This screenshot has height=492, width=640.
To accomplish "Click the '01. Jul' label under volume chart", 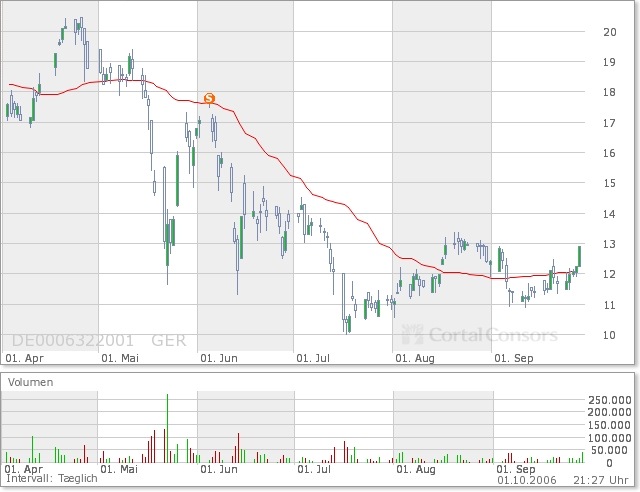I will coord(314,469).
